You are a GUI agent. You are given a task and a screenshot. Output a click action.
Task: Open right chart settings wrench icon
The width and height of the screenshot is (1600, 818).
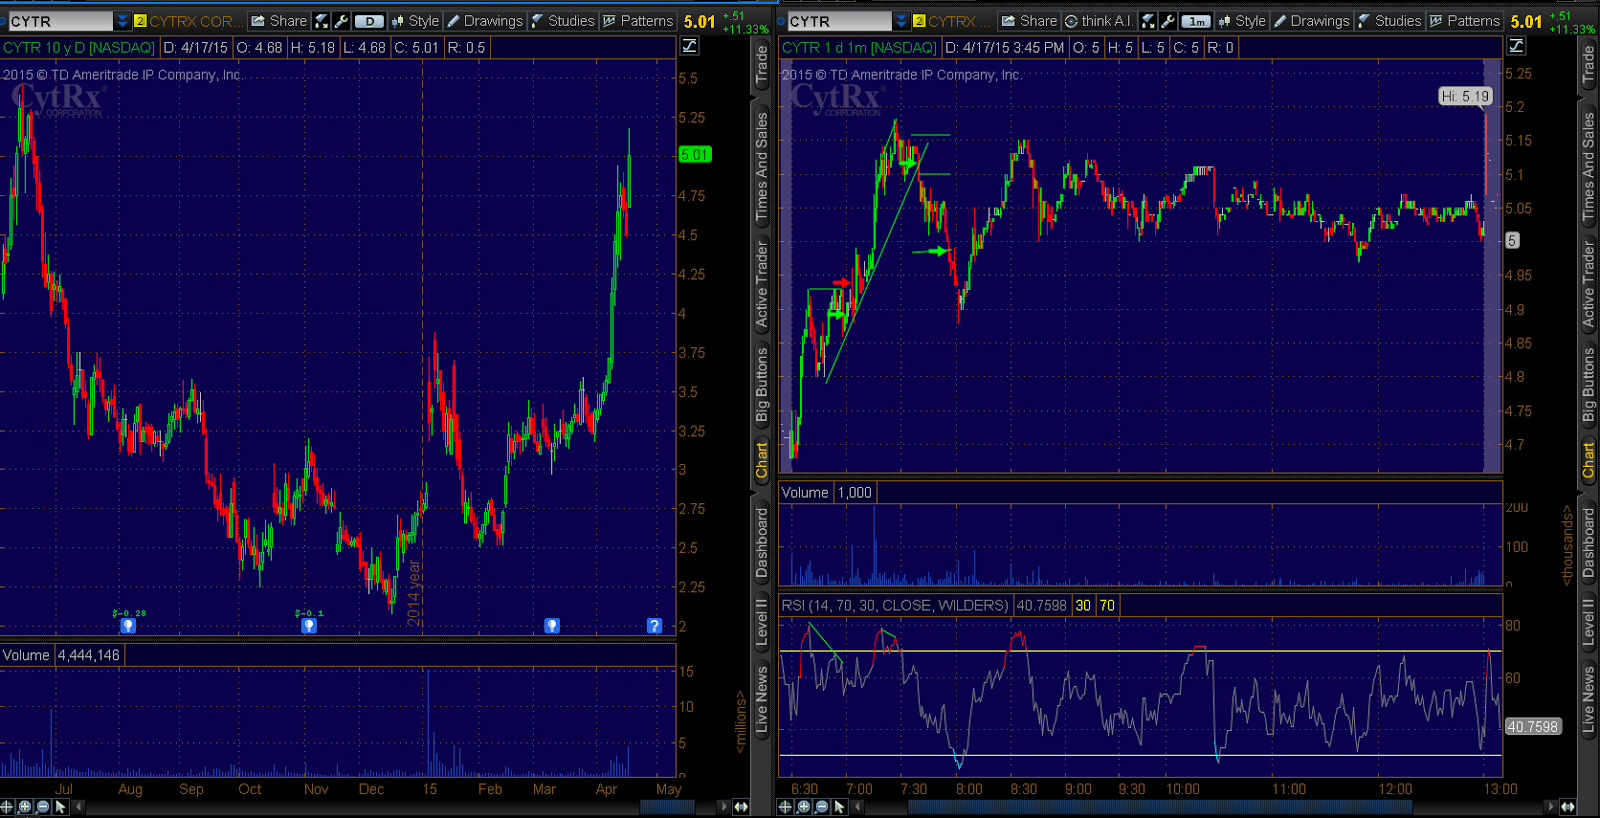point(1168,21)
